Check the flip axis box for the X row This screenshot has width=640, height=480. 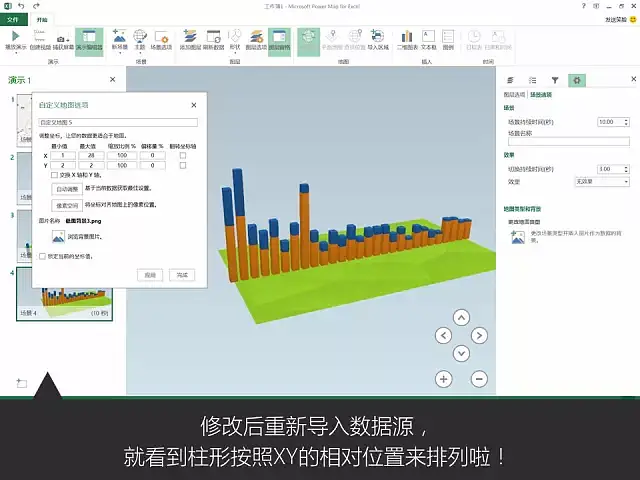[182, 155]
